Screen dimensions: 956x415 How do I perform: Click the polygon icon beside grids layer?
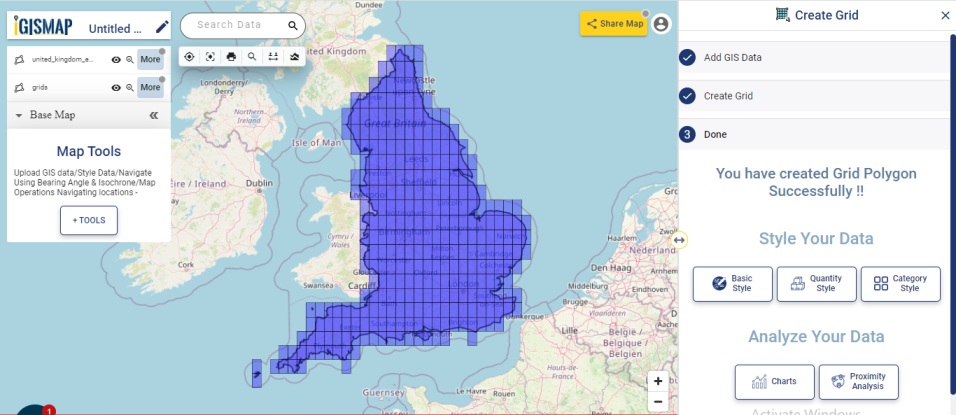click(x=19, y=88)
